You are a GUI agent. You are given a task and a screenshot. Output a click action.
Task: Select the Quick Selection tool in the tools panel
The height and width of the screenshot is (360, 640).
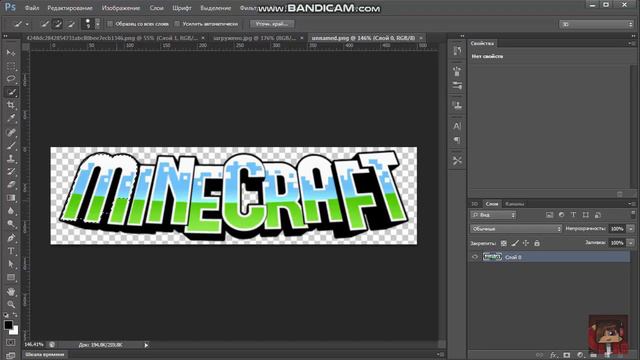11,92
